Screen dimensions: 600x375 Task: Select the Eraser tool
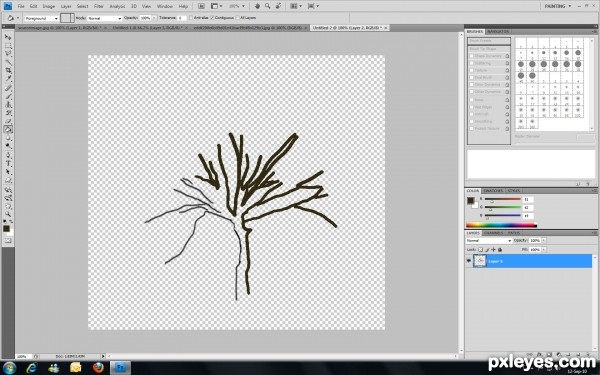pyautogui.click(x=8, y=121)
